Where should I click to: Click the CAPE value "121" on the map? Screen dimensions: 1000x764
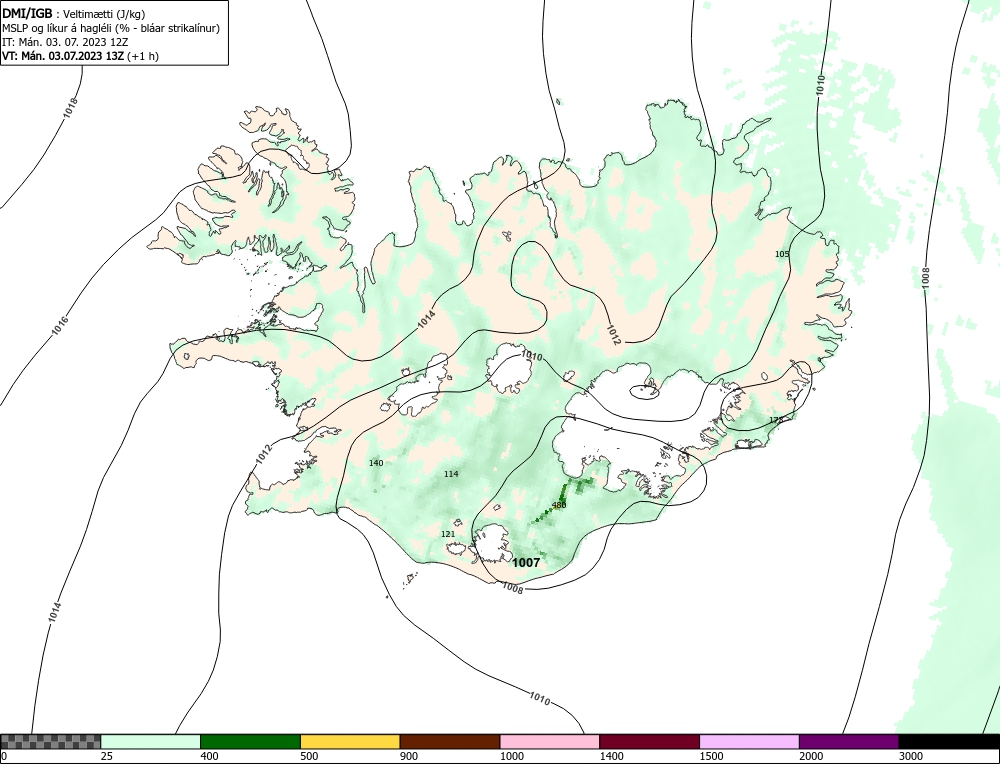(448, 534)
